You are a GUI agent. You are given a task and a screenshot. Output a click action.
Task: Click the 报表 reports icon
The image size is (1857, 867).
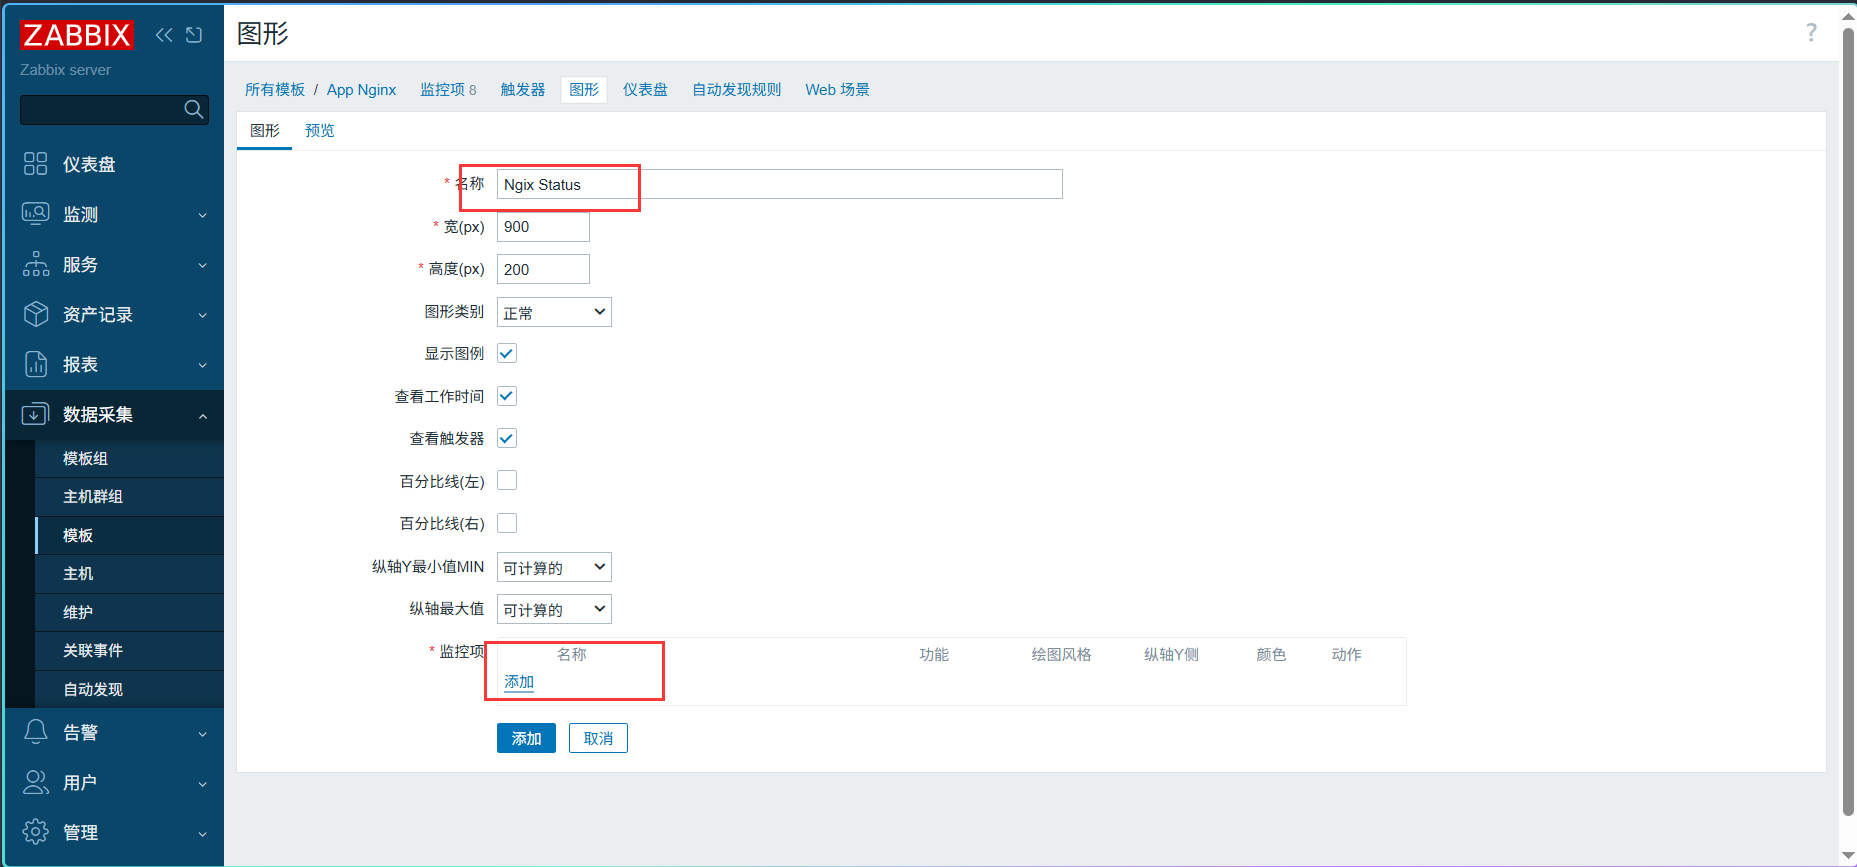(x=36, y=364)
